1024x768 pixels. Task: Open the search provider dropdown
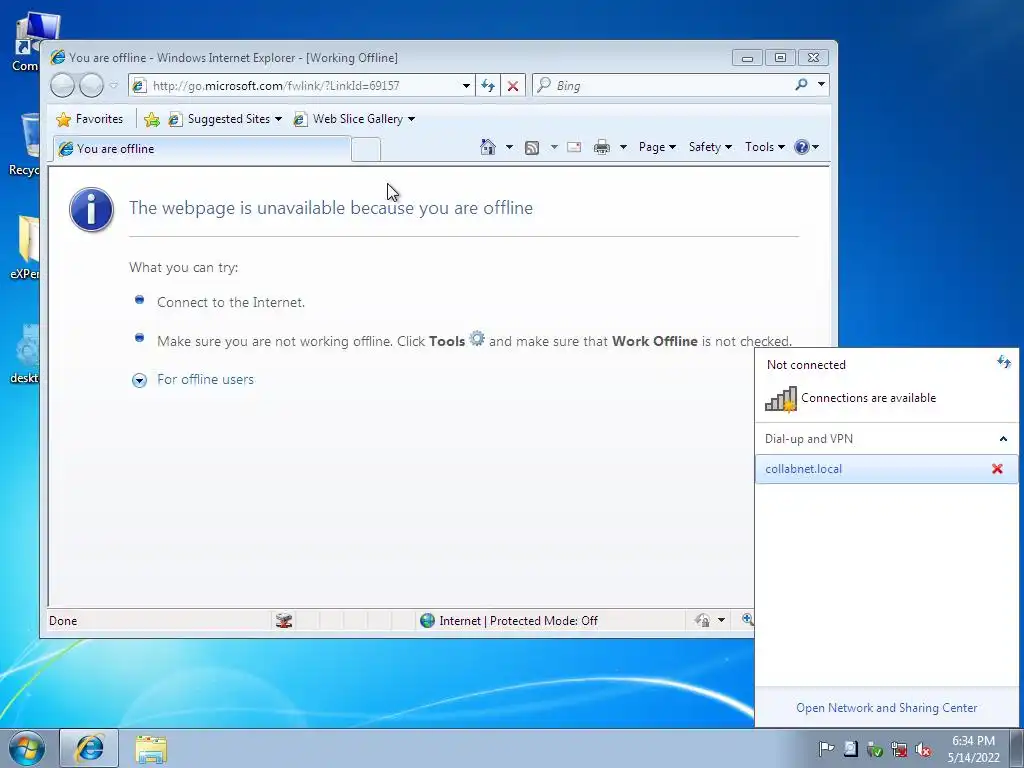(821, 84)
